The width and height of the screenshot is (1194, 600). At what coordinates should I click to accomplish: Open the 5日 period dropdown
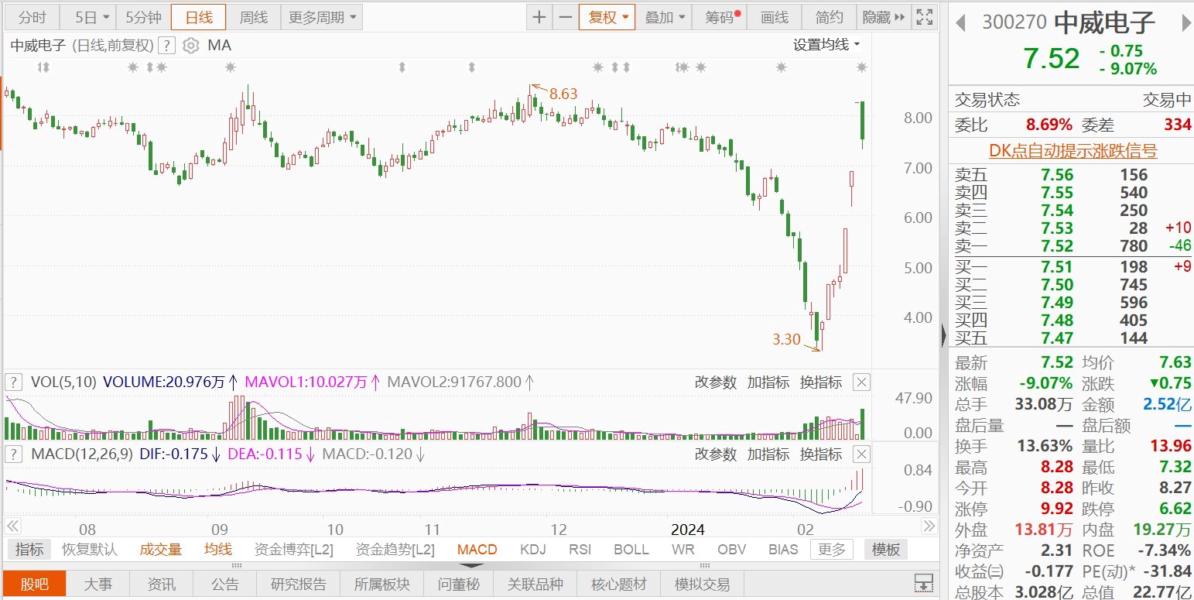pyautogui.click(x=91, y=18)
